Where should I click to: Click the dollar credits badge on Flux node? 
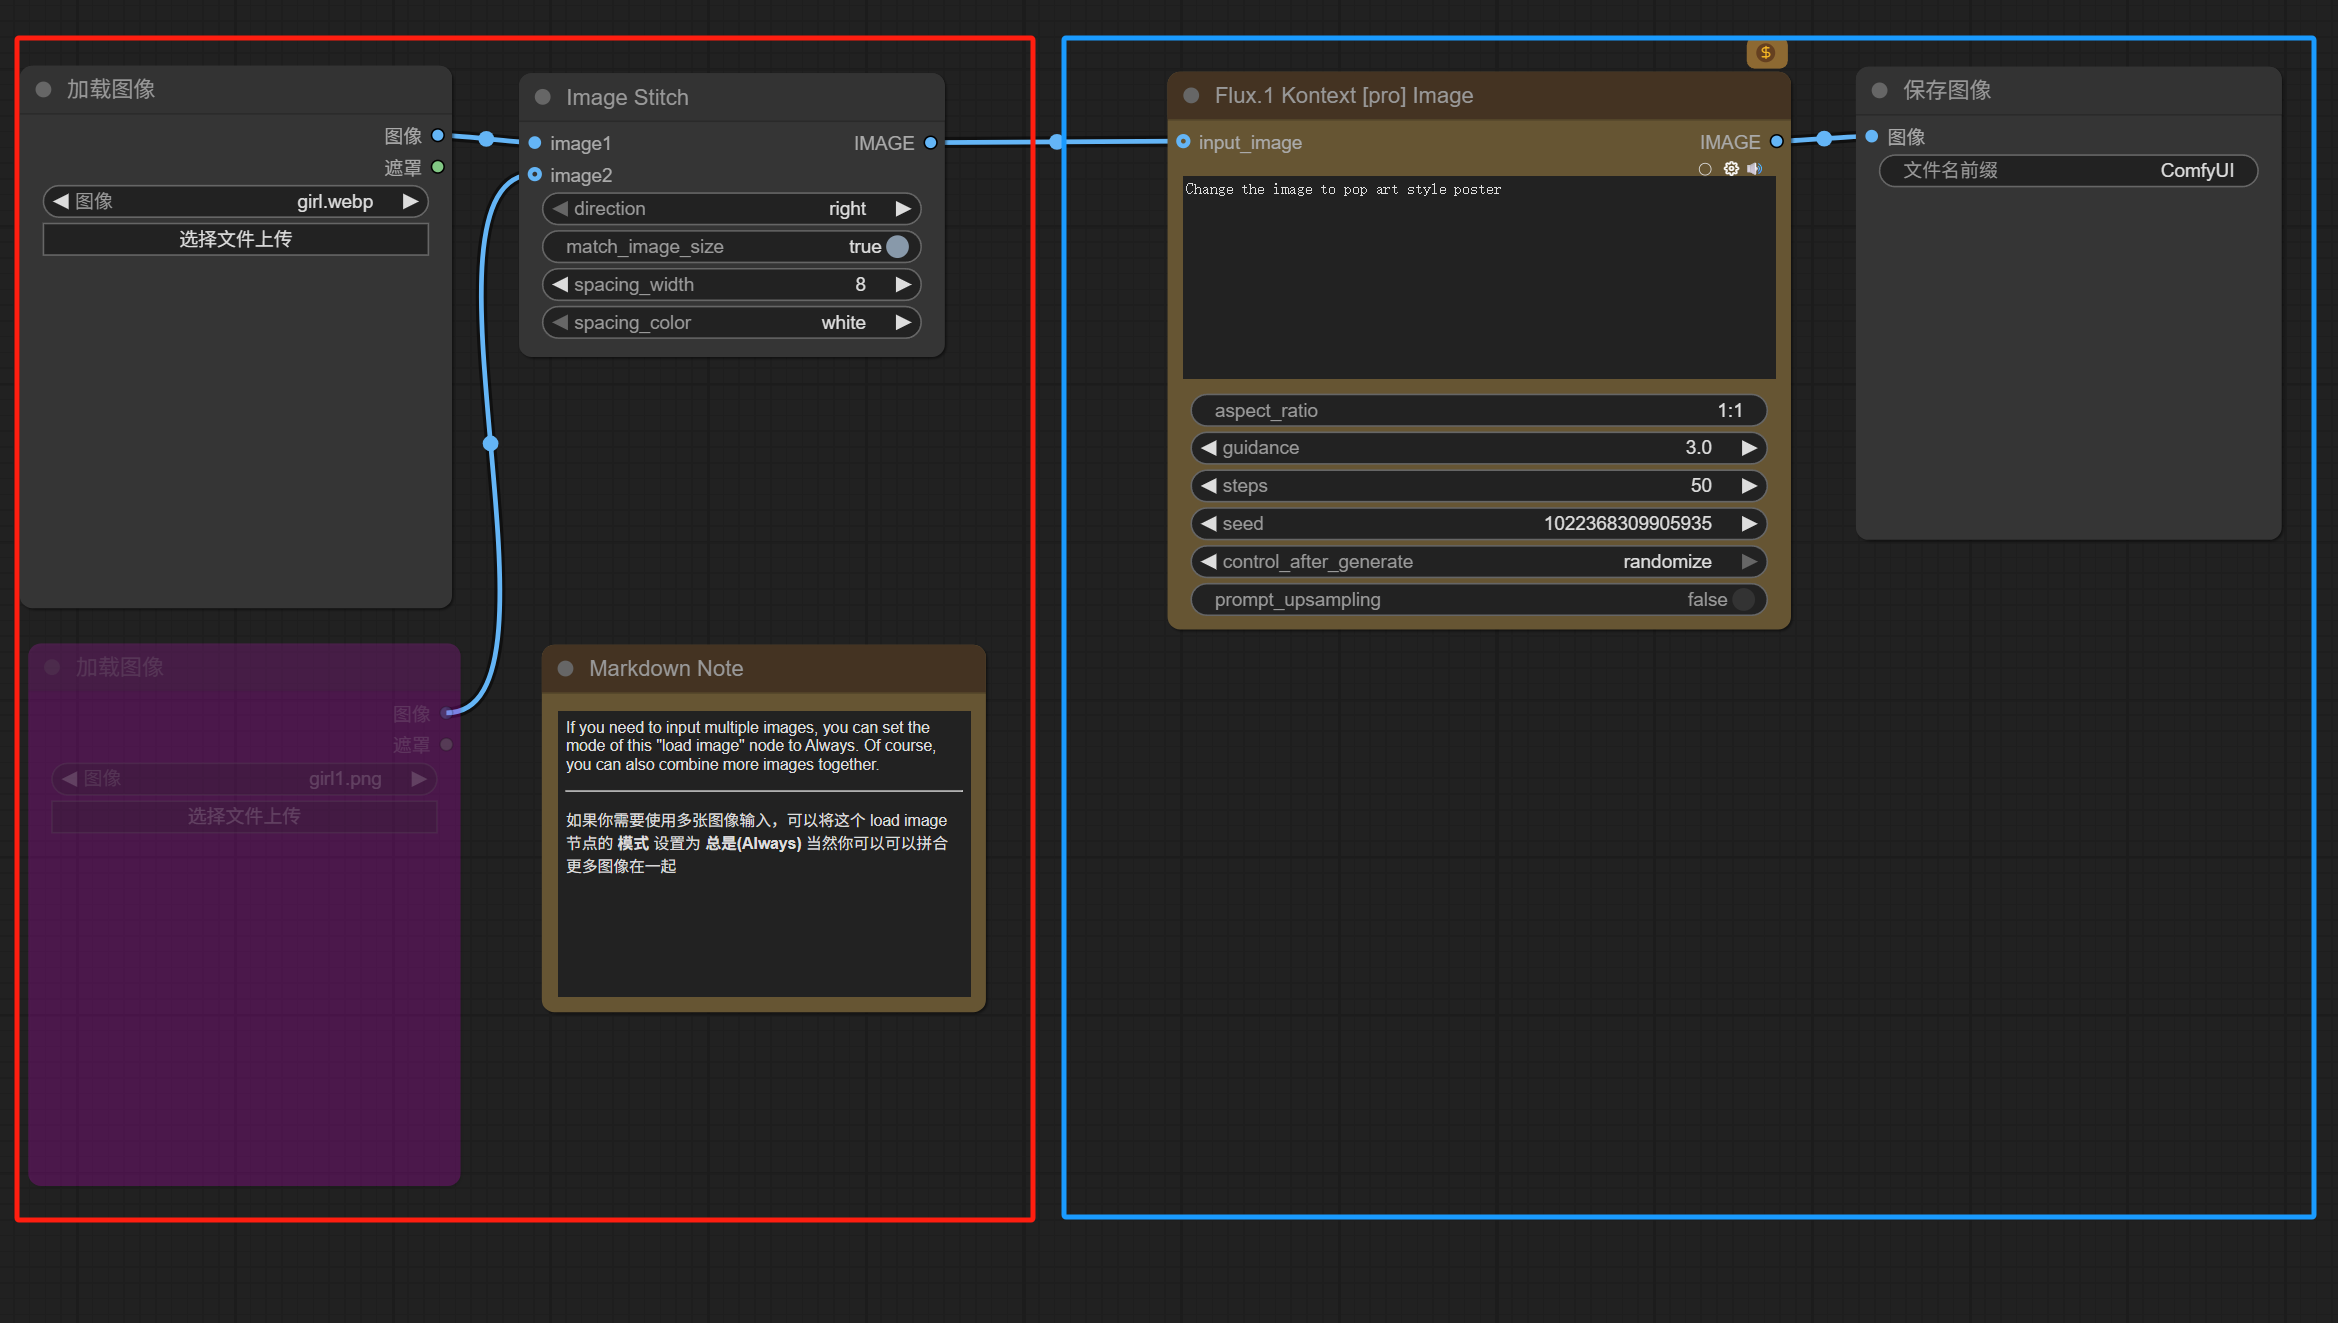[x=1766, y=53]
